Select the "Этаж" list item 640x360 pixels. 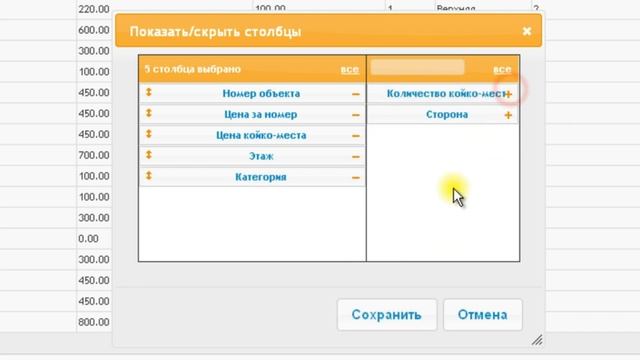click(x=252, y=156)
